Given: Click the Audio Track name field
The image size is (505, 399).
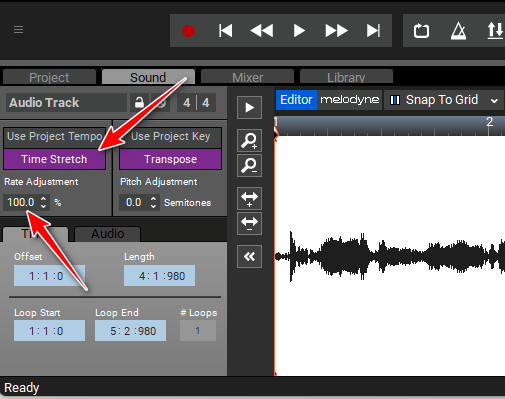Looking at the screenshot, I should [66, 102].
